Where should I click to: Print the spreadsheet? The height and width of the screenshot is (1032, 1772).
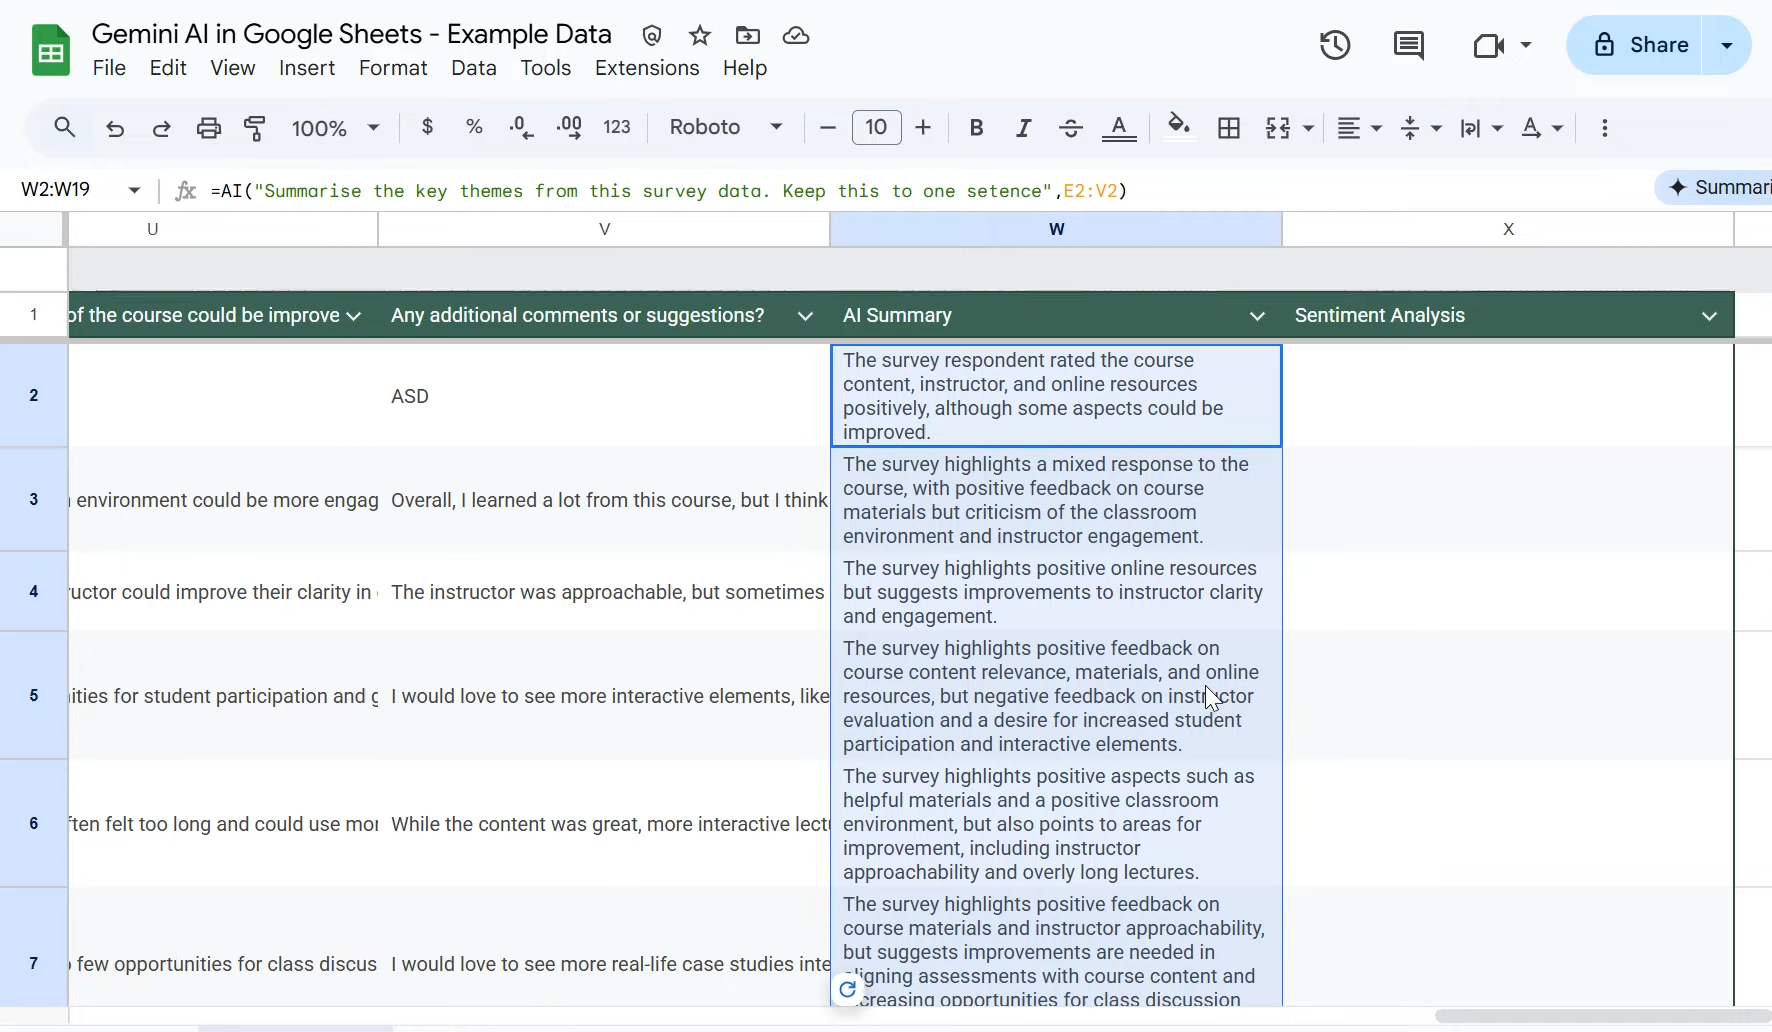click(x=209, y=128)
